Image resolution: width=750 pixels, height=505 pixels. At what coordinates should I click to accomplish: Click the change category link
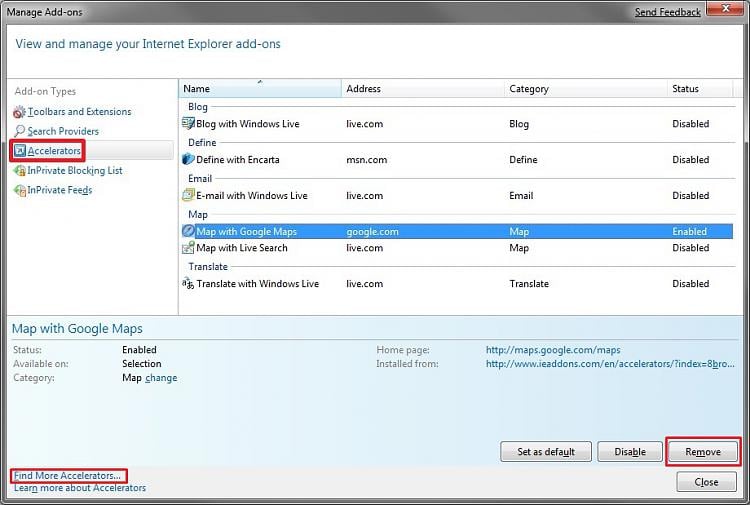(161, 378)
